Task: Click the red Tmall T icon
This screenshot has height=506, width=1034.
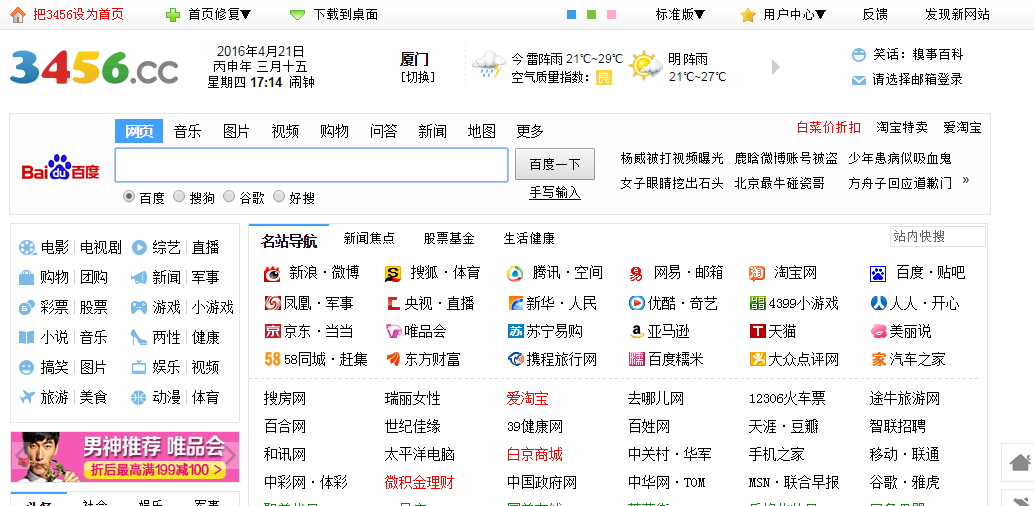Action: pos(758,331)
